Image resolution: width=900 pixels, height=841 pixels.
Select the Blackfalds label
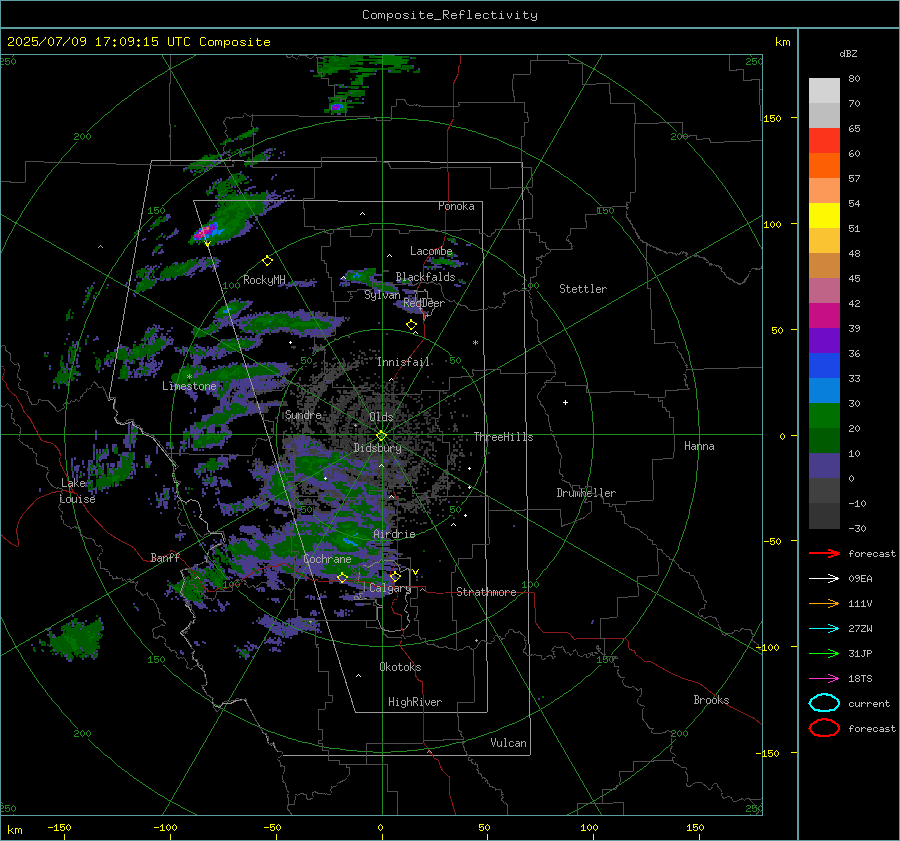425,277
